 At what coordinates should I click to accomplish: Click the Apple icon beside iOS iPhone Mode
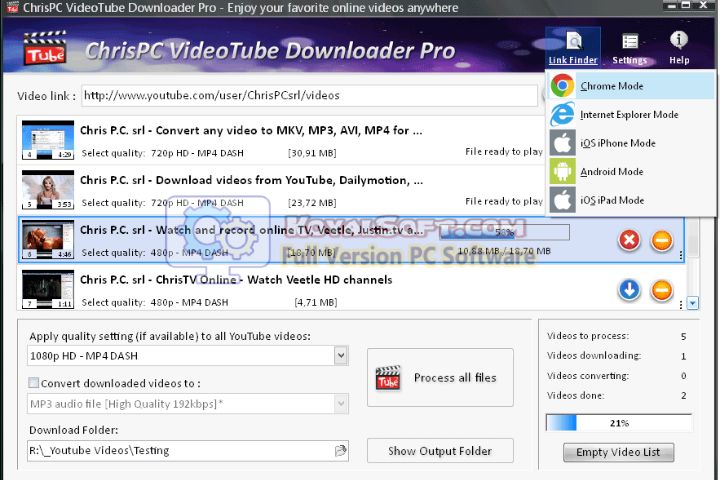562,143
